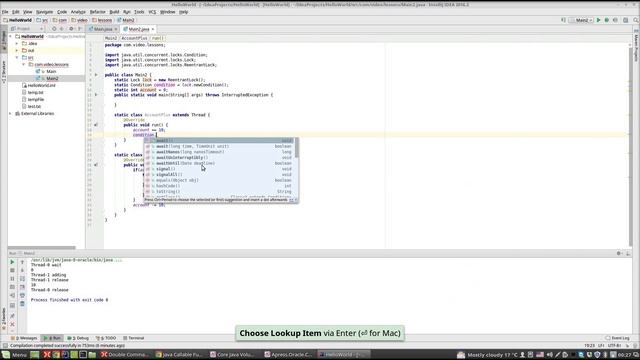Viewport: 640px width, 360px height.
Task: Rerun Main2 in Run panel
Action: 12,262
